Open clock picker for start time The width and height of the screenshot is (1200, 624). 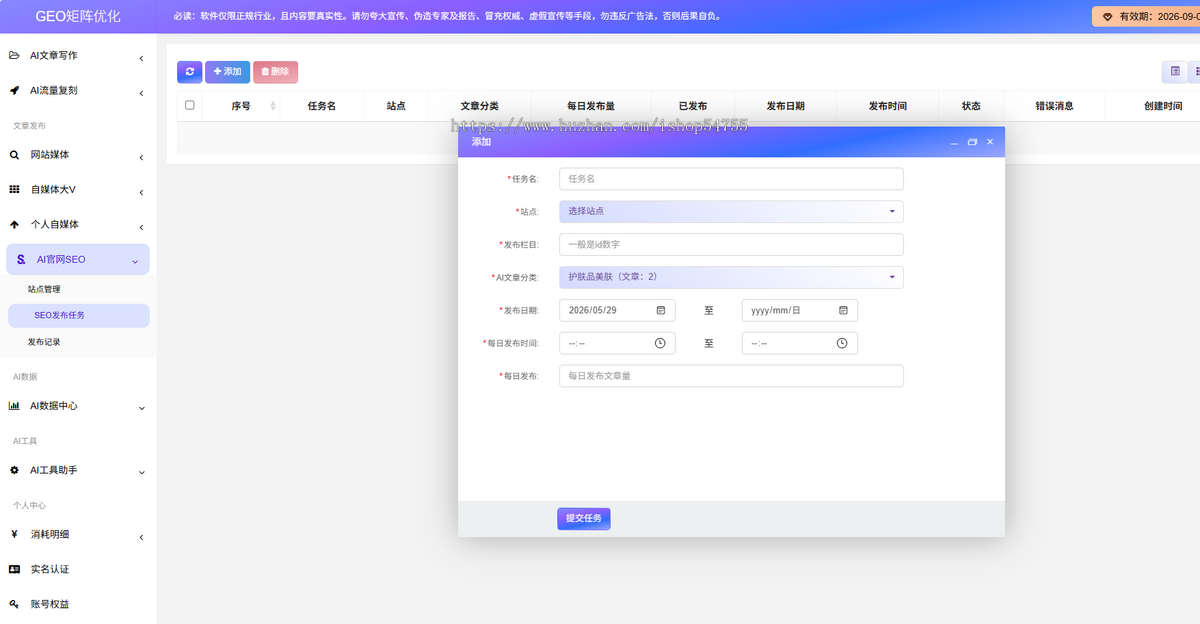point(660,343)
